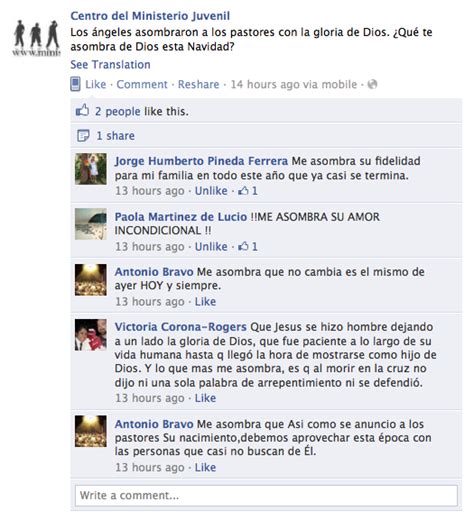Click the mobile phone icon beside Like
Screen dimensions: 474x520
point(75,84)
